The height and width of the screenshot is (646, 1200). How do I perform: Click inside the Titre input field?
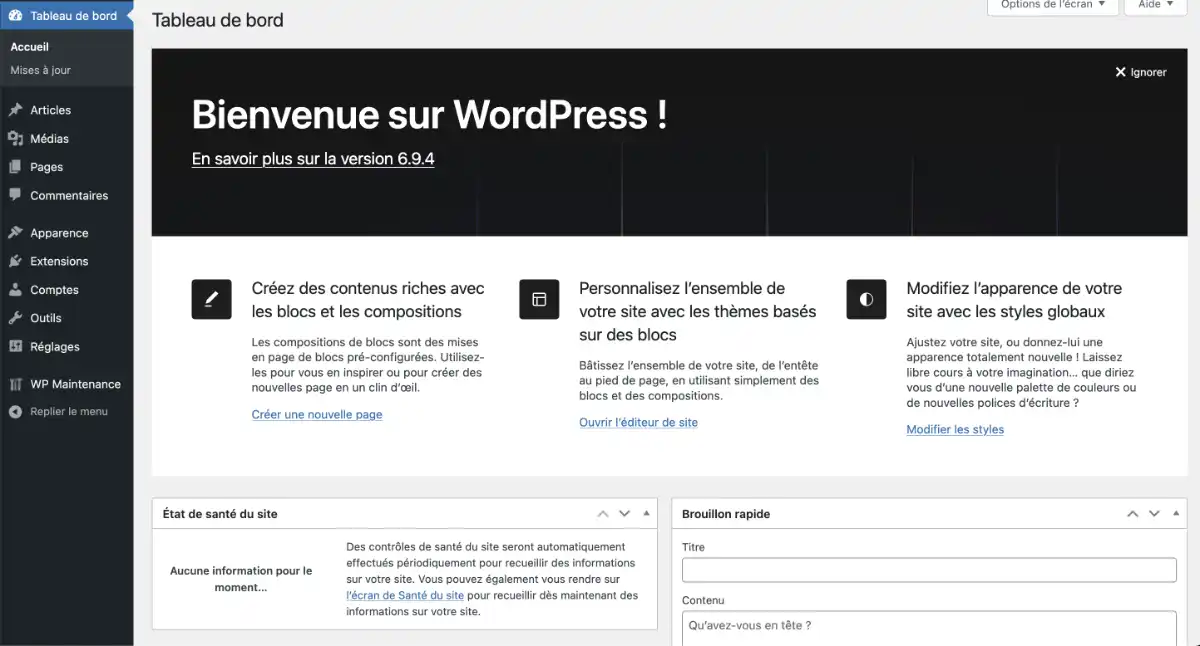928,570
